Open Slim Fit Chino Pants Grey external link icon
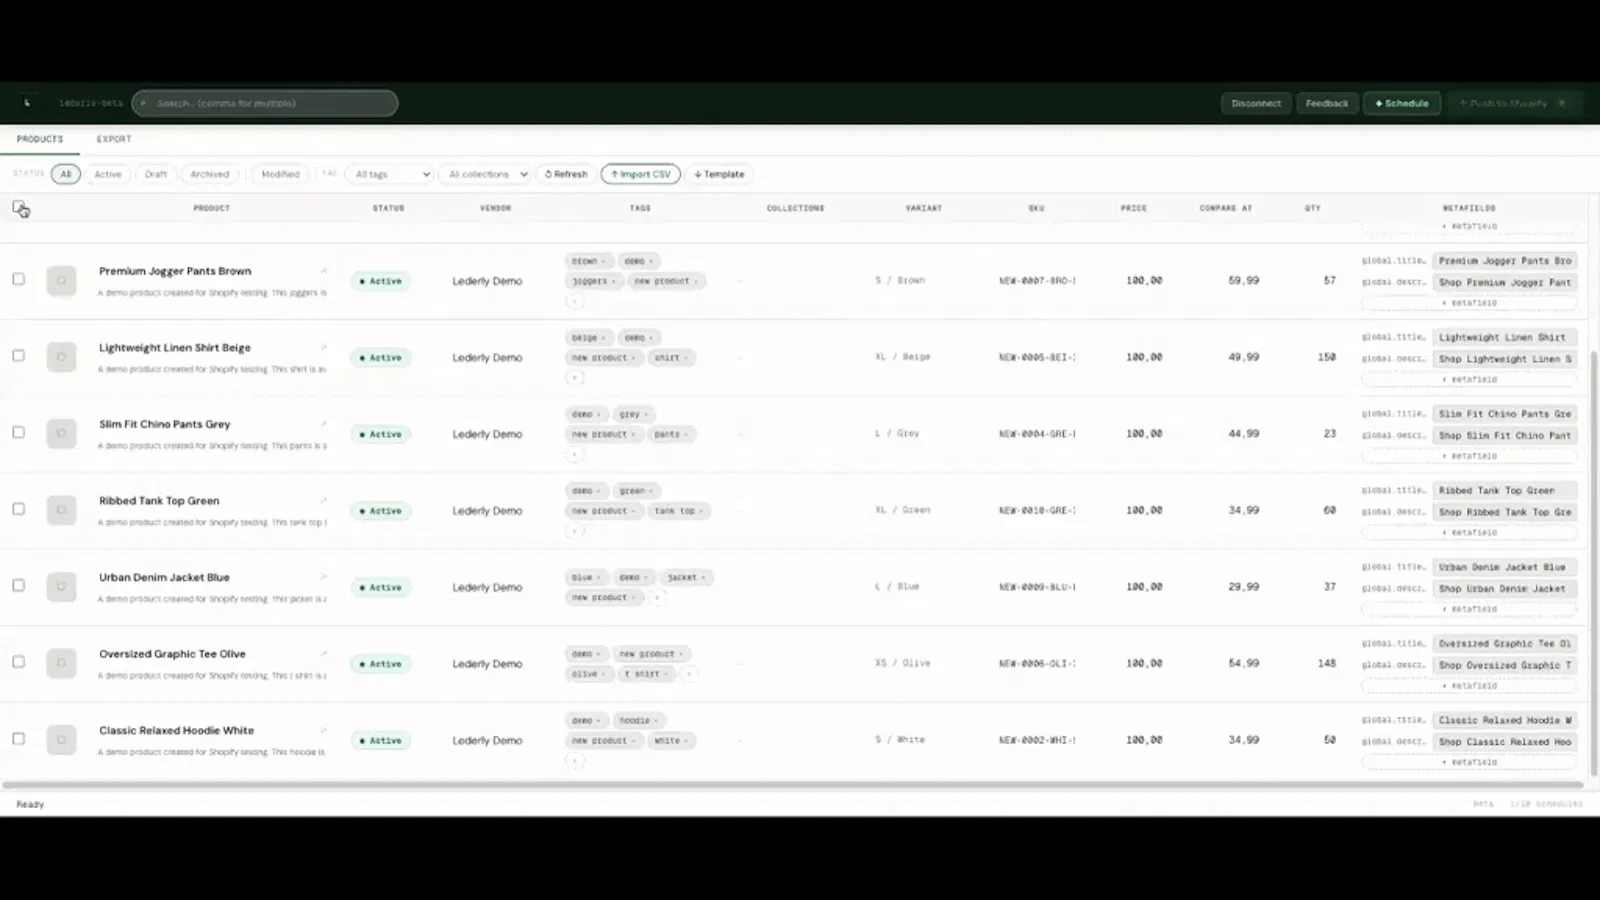The height and width of the screenshot is (900, 1600). pos(323,424)
